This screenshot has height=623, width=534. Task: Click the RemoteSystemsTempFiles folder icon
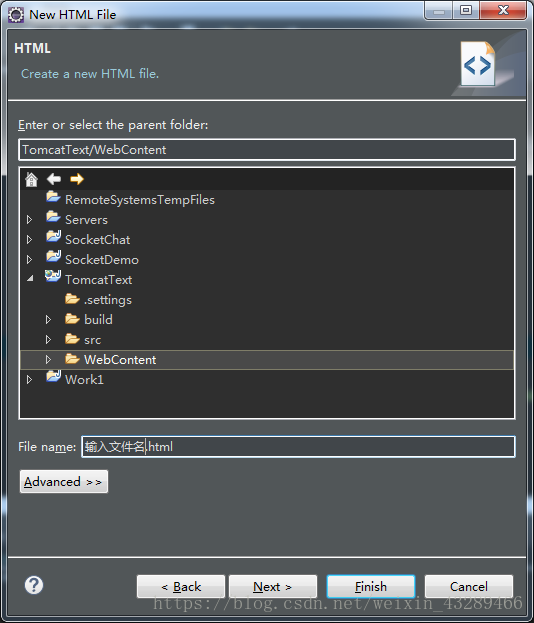point(53,197)
